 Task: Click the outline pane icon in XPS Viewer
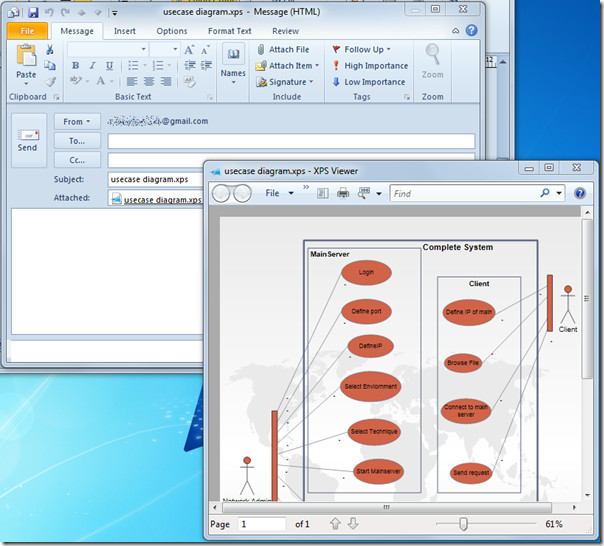pyautogui.click(x=323, y=193)
